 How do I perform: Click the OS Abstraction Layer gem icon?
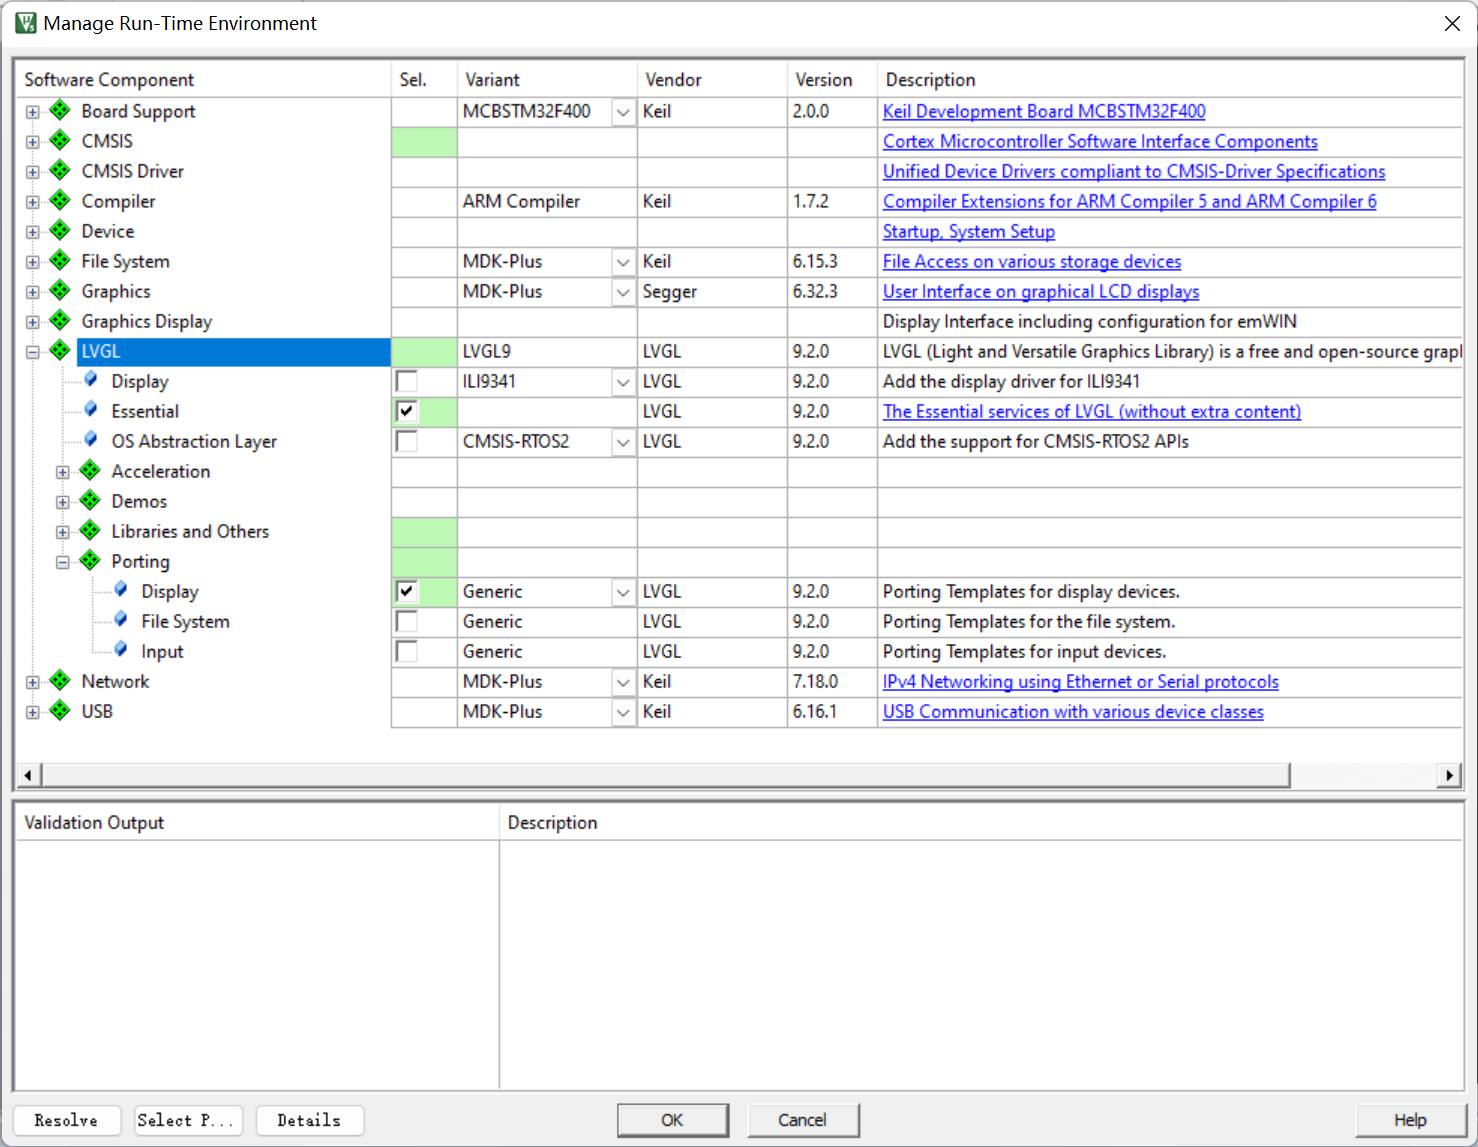tap(91, 439)
